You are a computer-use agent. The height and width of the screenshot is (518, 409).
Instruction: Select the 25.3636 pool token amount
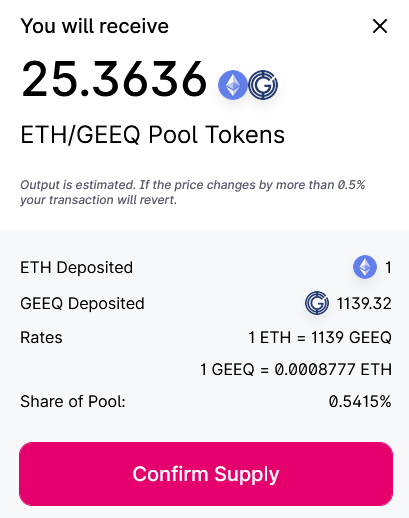114,79
